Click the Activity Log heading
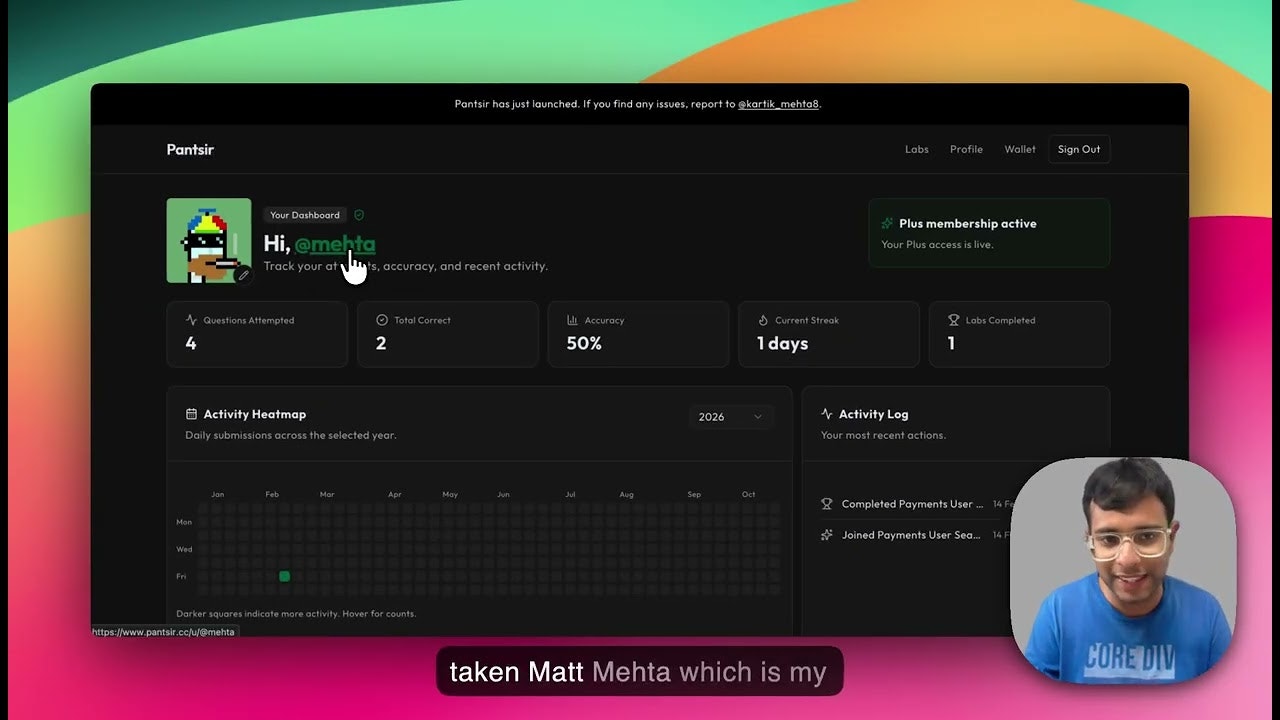Viewport: 1280px width, 720px height. click(874, 414)
